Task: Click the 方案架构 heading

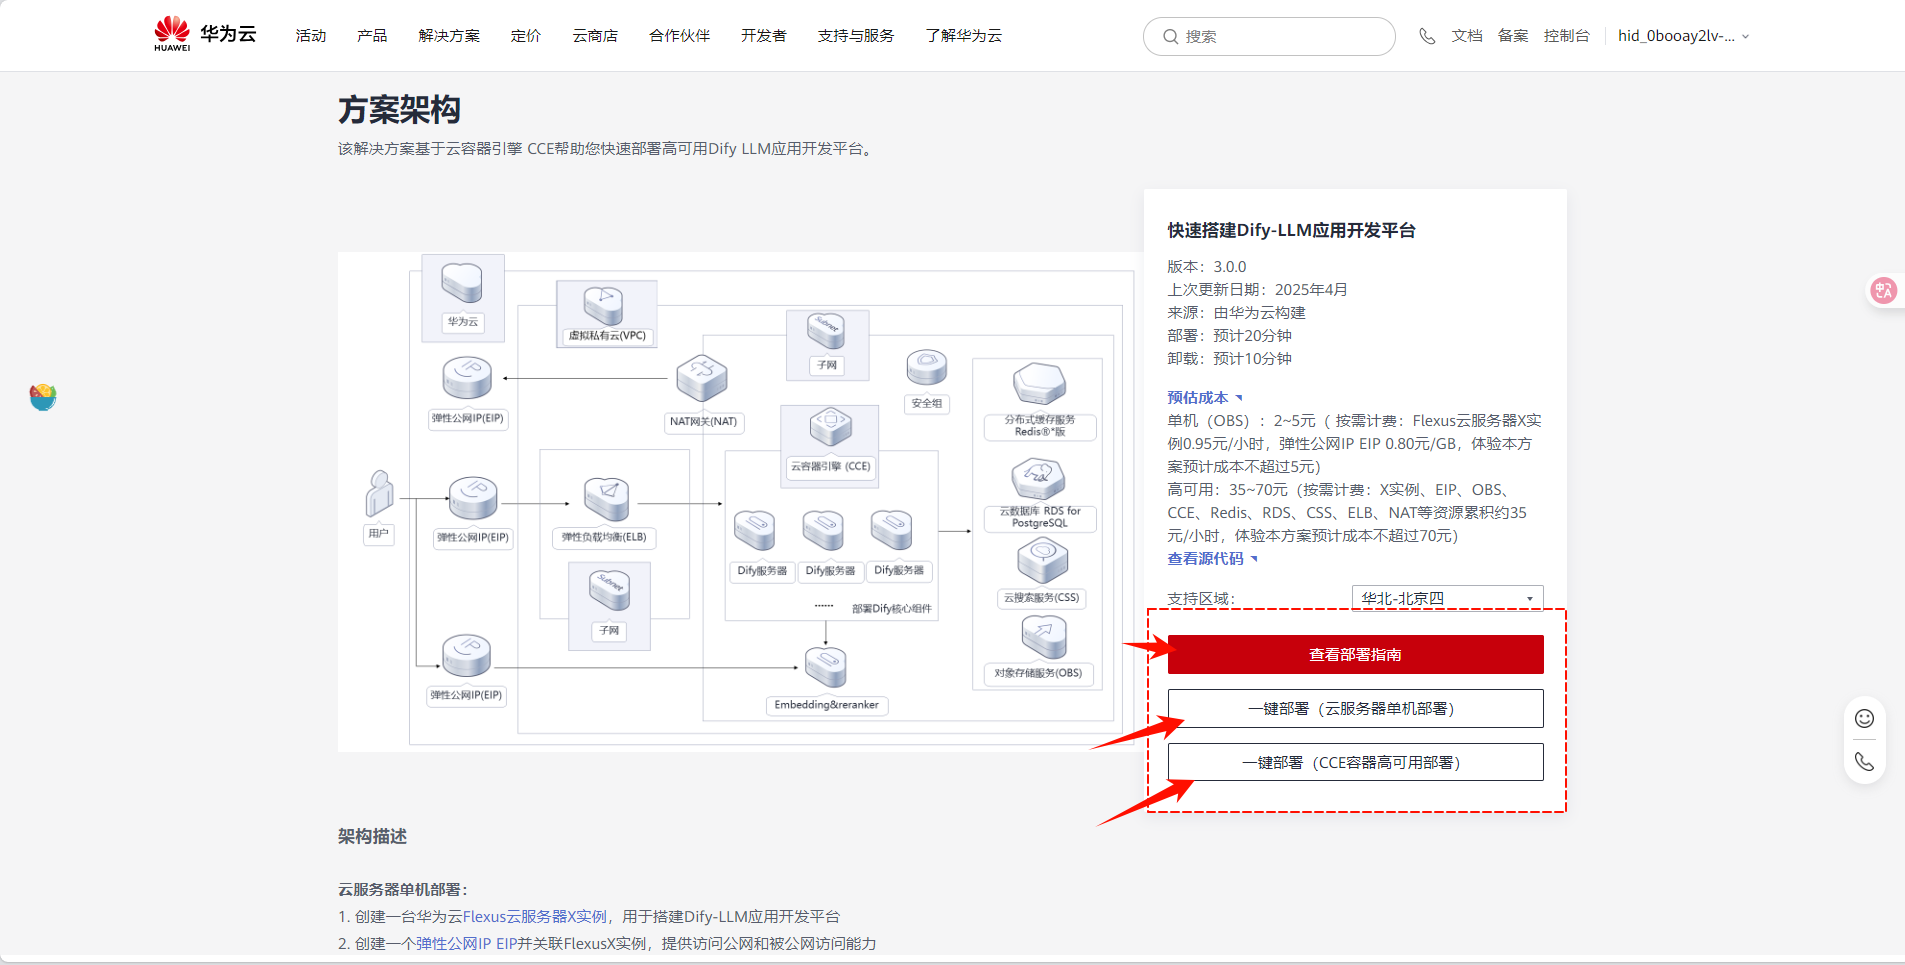Action: (x=399, y=109)
